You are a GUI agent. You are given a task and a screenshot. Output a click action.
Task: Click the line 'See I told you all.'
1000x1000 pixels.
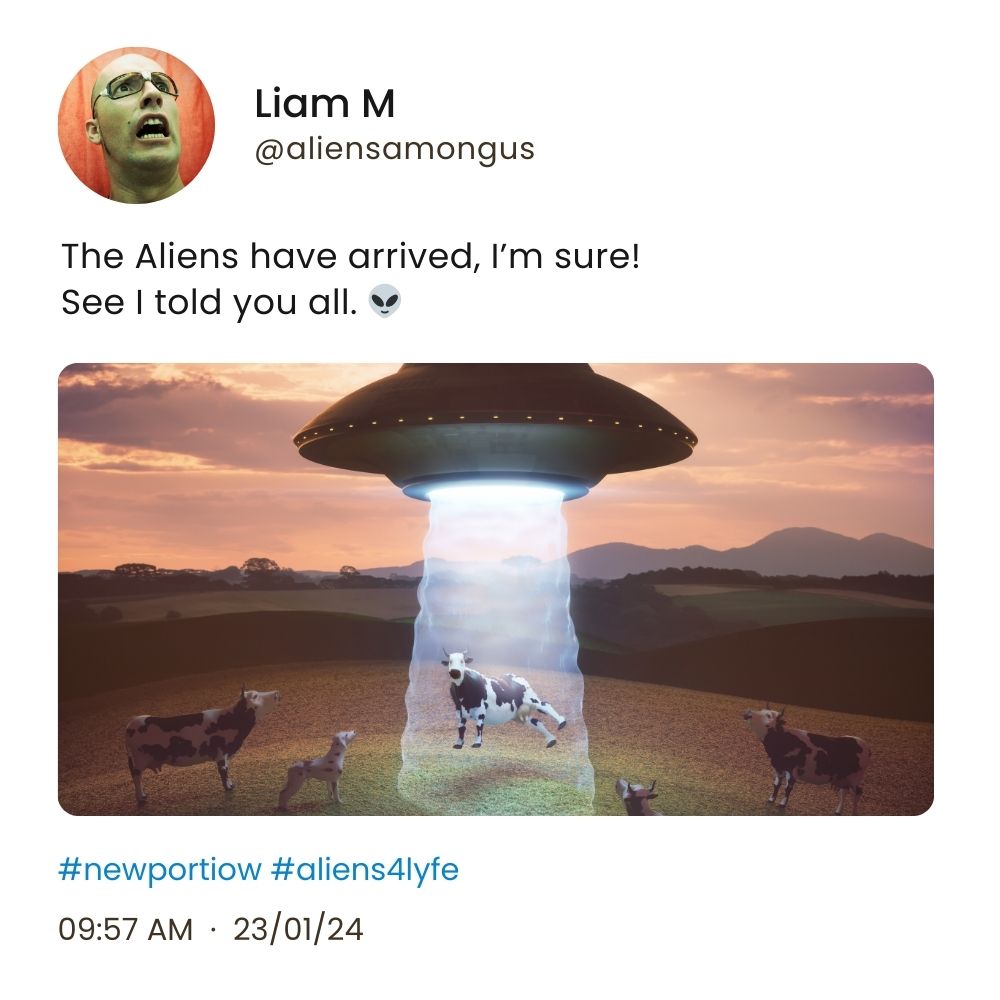pyautogui.click(x=209, y=302)
